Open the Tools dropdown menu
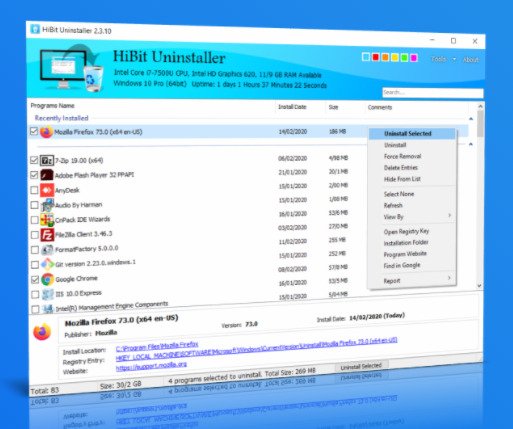This screenshot has height=429, width=513. point(443,59)
